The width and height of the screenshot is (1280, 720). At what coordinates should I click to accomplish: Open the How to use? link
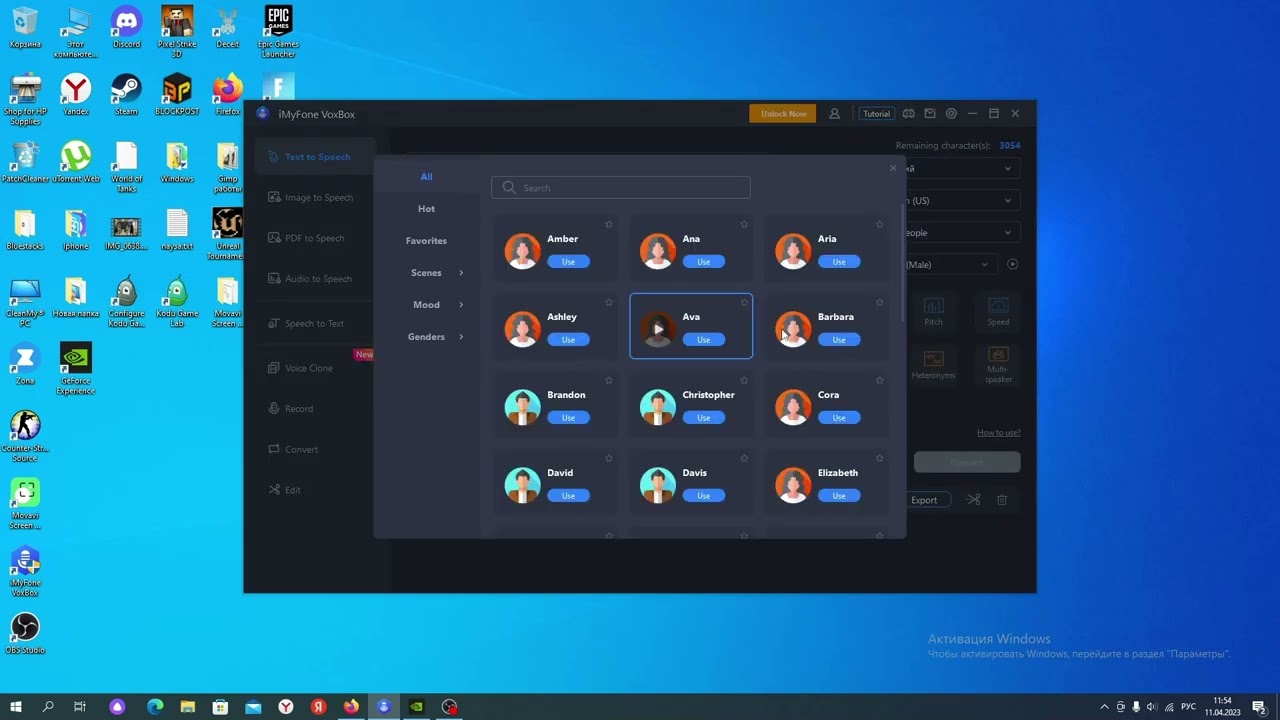click(x=998, y=433)
